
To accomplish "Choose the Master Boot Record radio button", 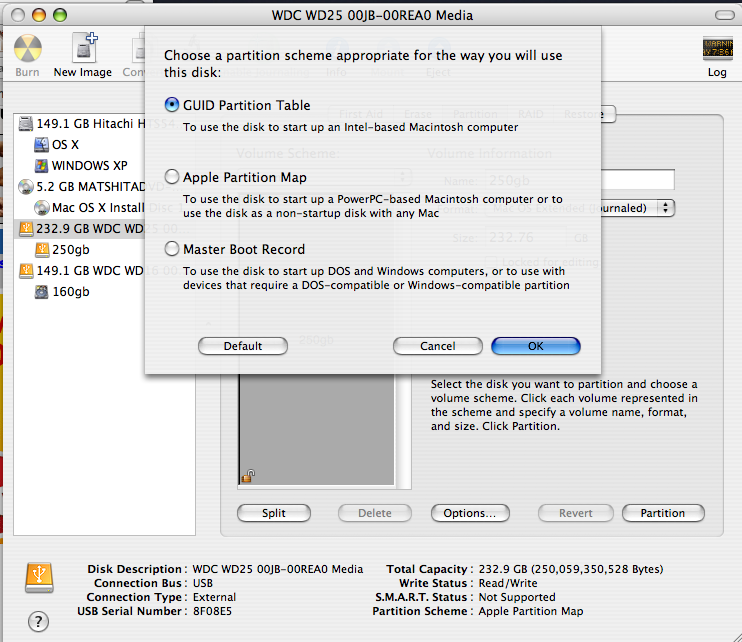I will (x=172, y=249).
